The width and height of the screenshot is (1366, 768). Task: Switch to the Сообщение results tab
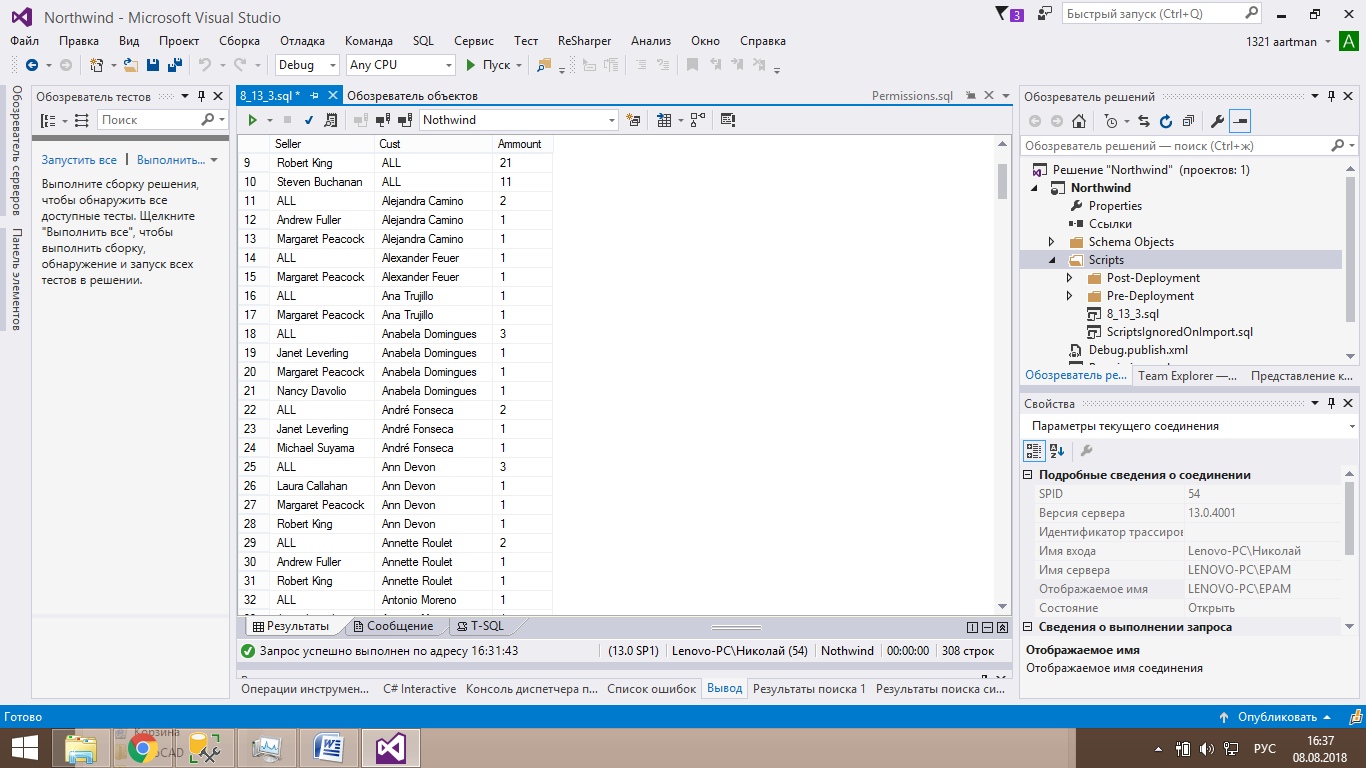coord(392,626)
